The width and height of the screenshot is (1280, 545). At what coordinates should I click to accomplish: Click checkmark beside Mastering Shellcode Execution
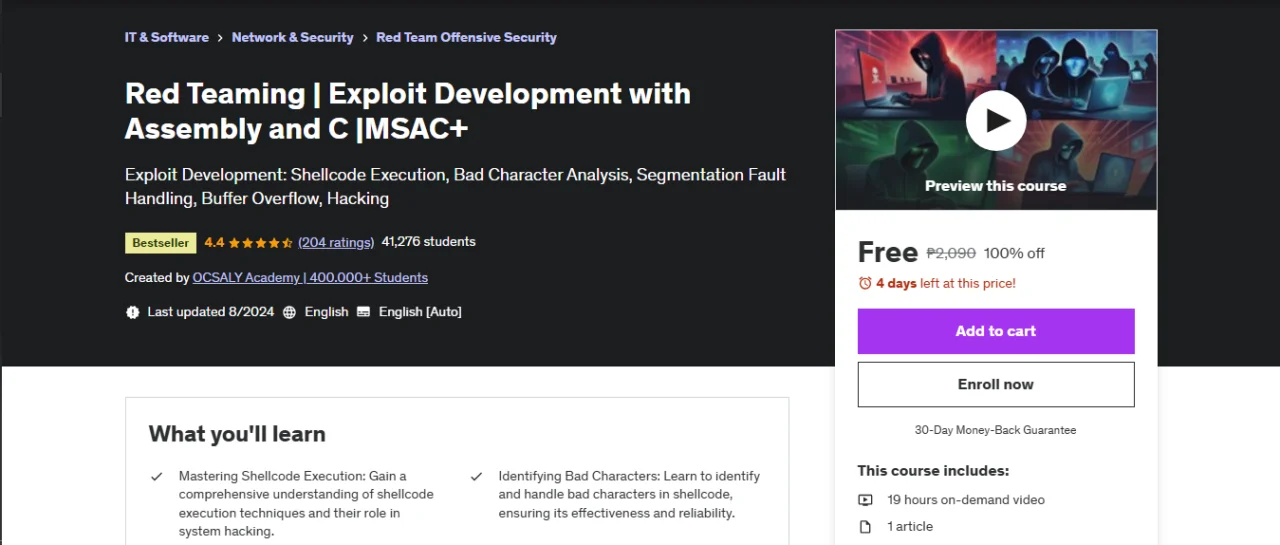click(x=157, y=477)
